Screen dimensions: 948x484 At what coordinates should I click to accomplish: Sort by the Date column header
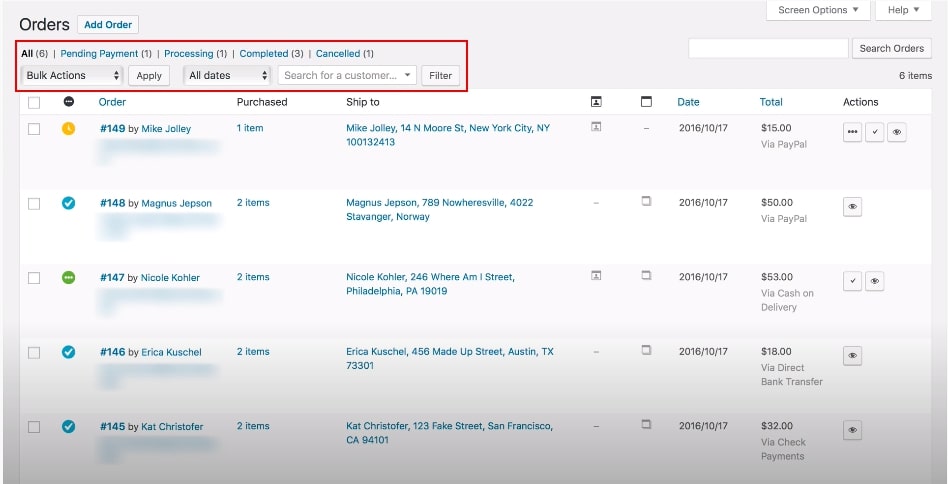pos(688,102)
